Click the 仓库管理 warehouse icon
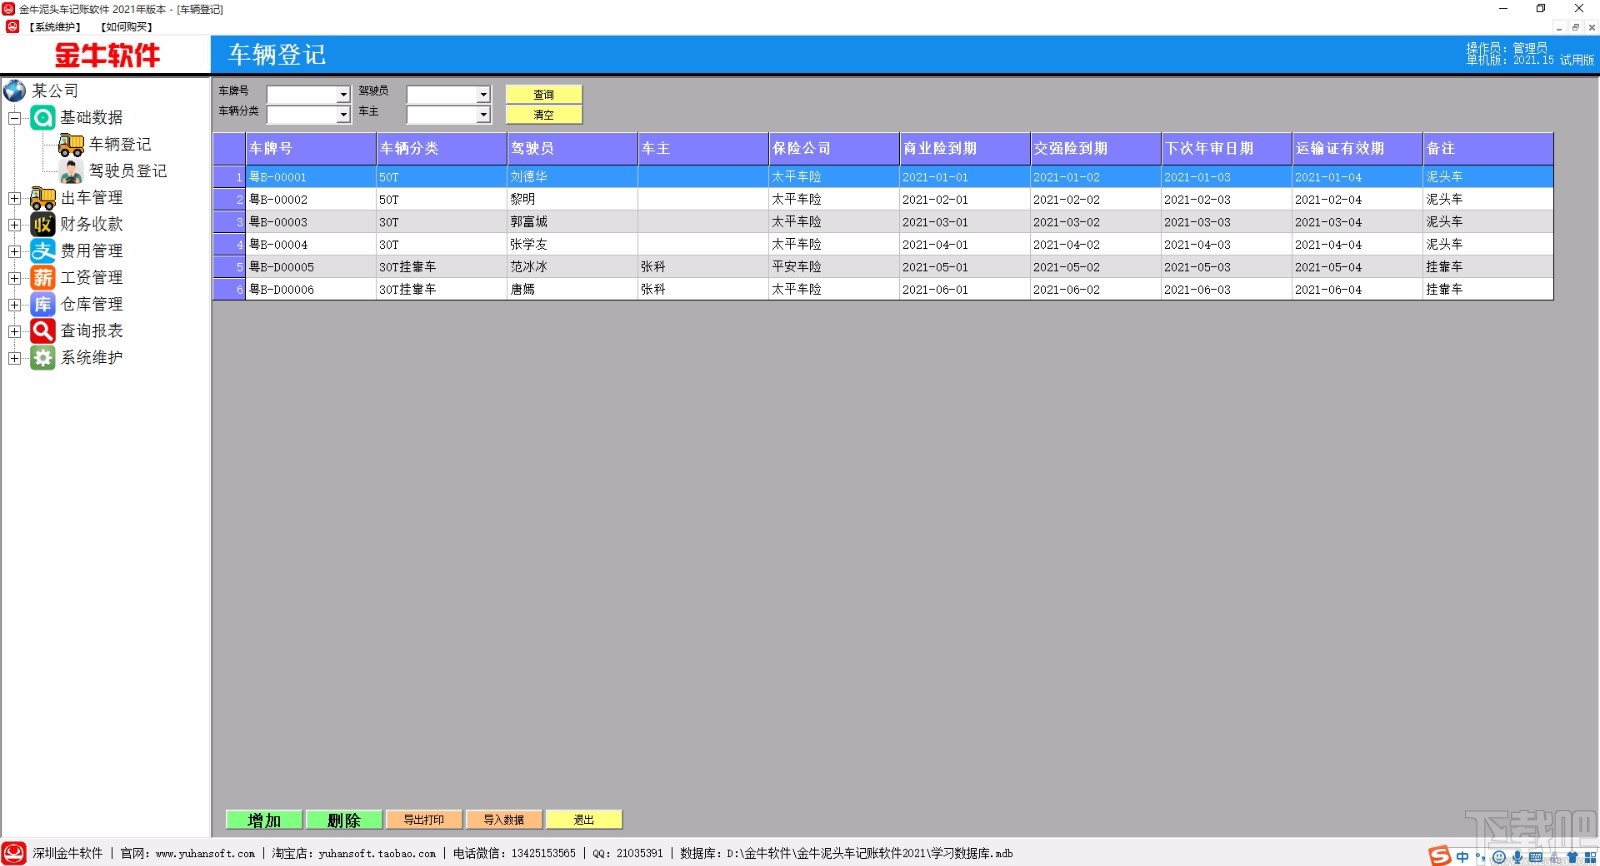Screen dimensions: 1600x866 [43, 304]
